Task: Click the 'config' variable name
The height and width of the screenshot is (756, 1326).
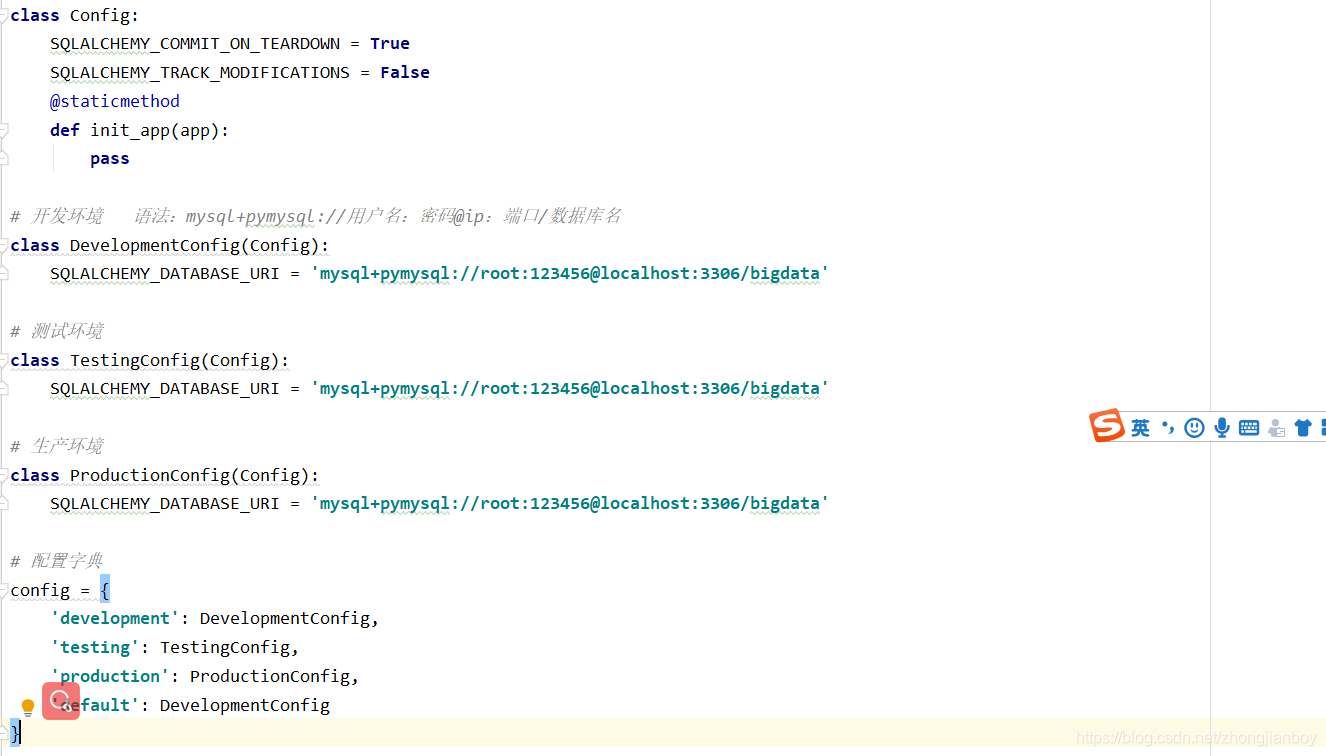Action: pyautogui.click(x=40, y=590)
